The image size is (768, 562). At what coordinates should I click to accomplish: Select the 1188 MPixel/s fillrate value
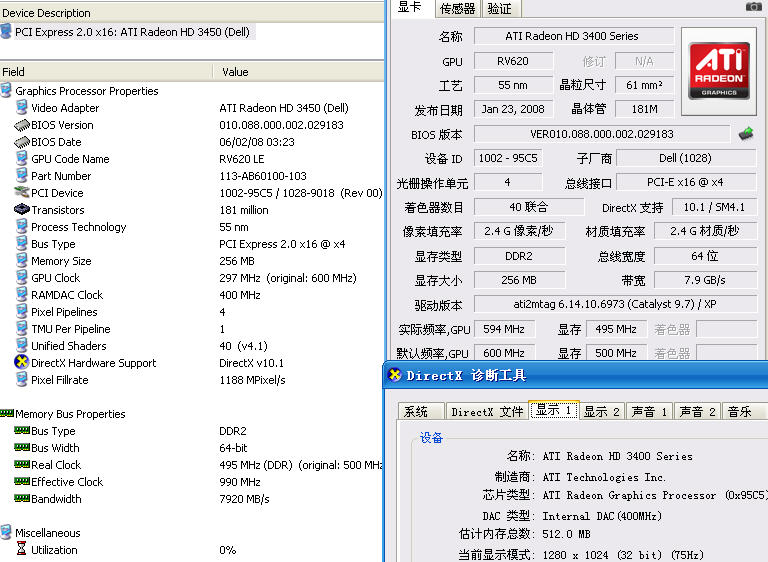(x=253, y=380)
